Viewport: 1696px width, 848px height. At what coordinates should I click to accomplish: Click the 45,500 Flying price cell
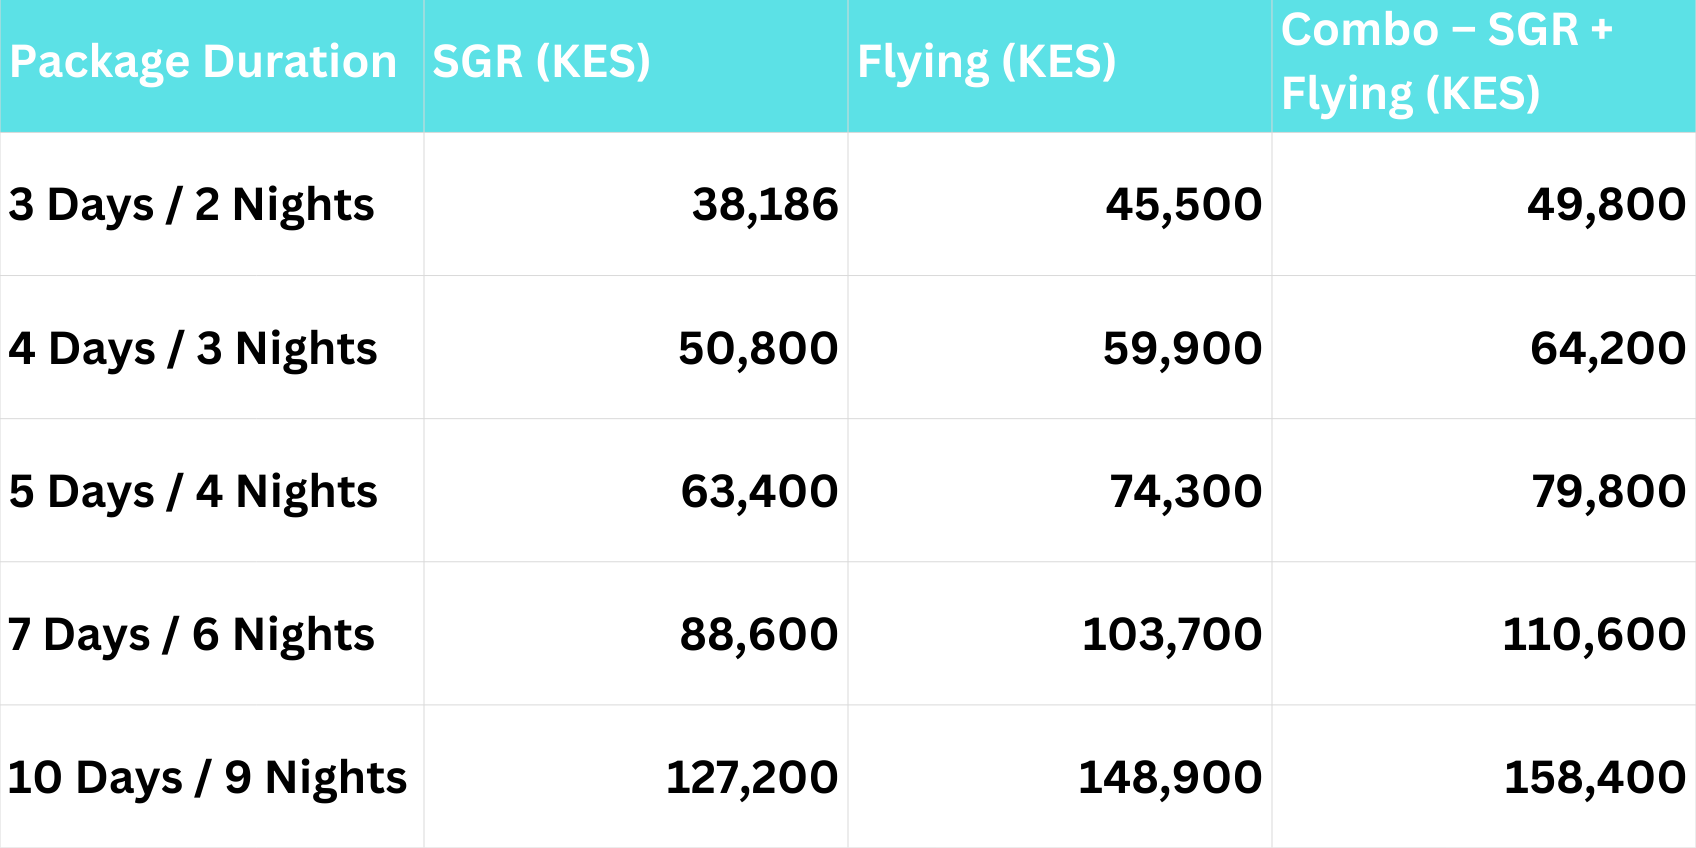1183,205
